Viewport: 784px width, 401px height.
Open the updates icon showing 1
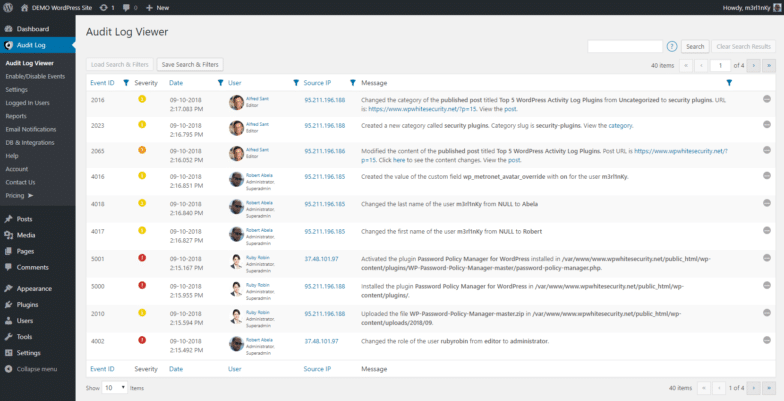[x=107, y=8]
